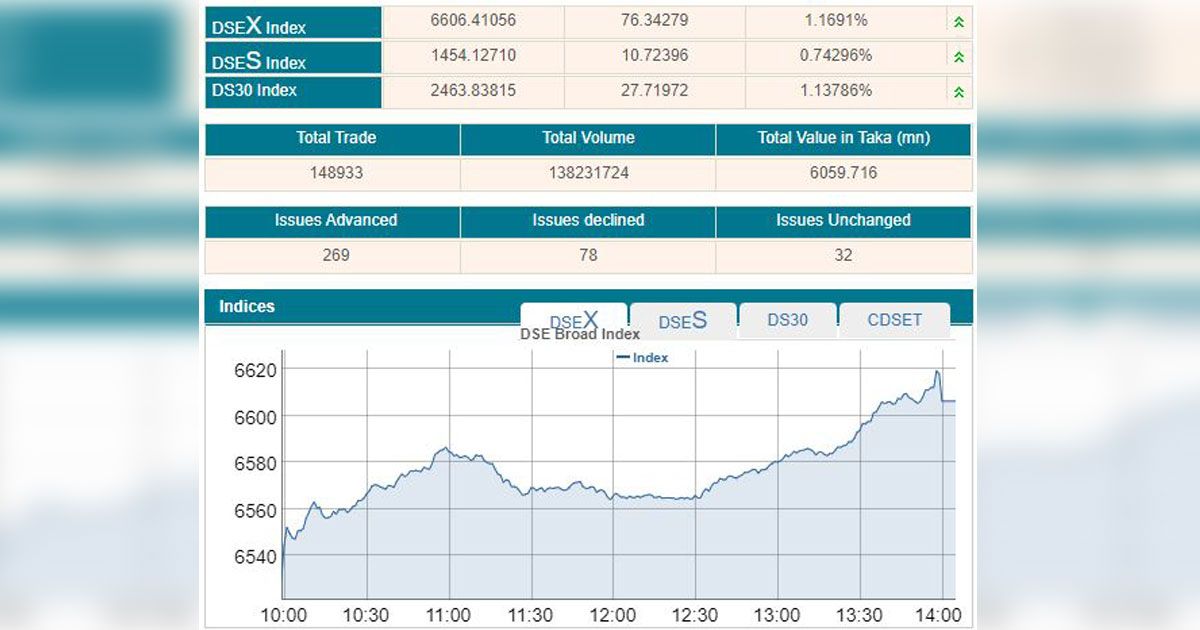
Task: Click the 11:30 x-axis label
Action: [x=529, y=614]
